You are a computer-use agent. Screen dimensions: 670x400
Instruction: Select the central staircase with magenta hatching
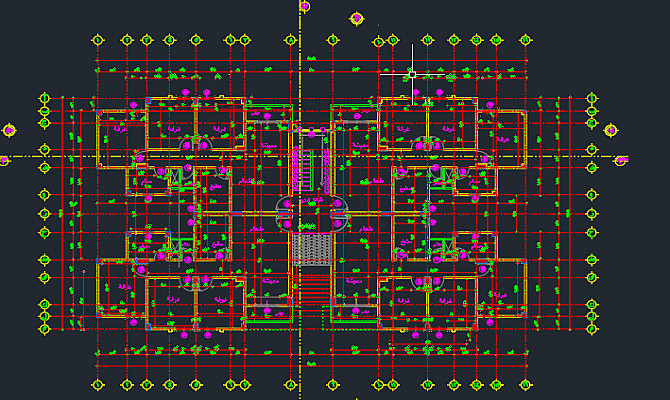tap(312, 162)
